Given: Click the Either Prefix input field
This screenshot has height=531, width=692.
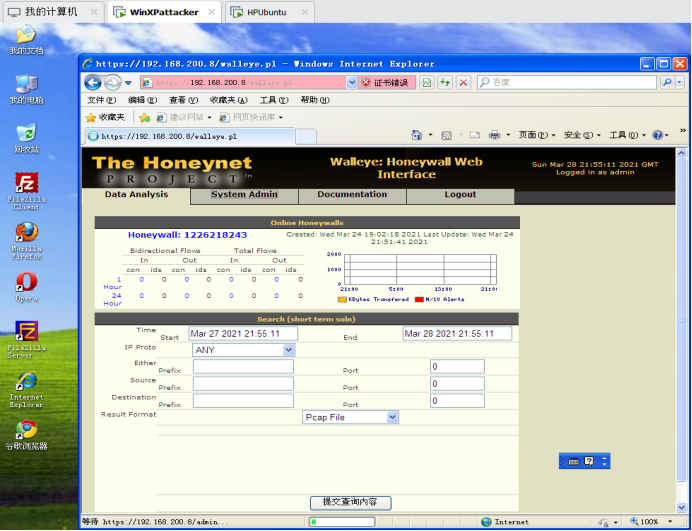Looking at the screenshot, I should 243,366.
